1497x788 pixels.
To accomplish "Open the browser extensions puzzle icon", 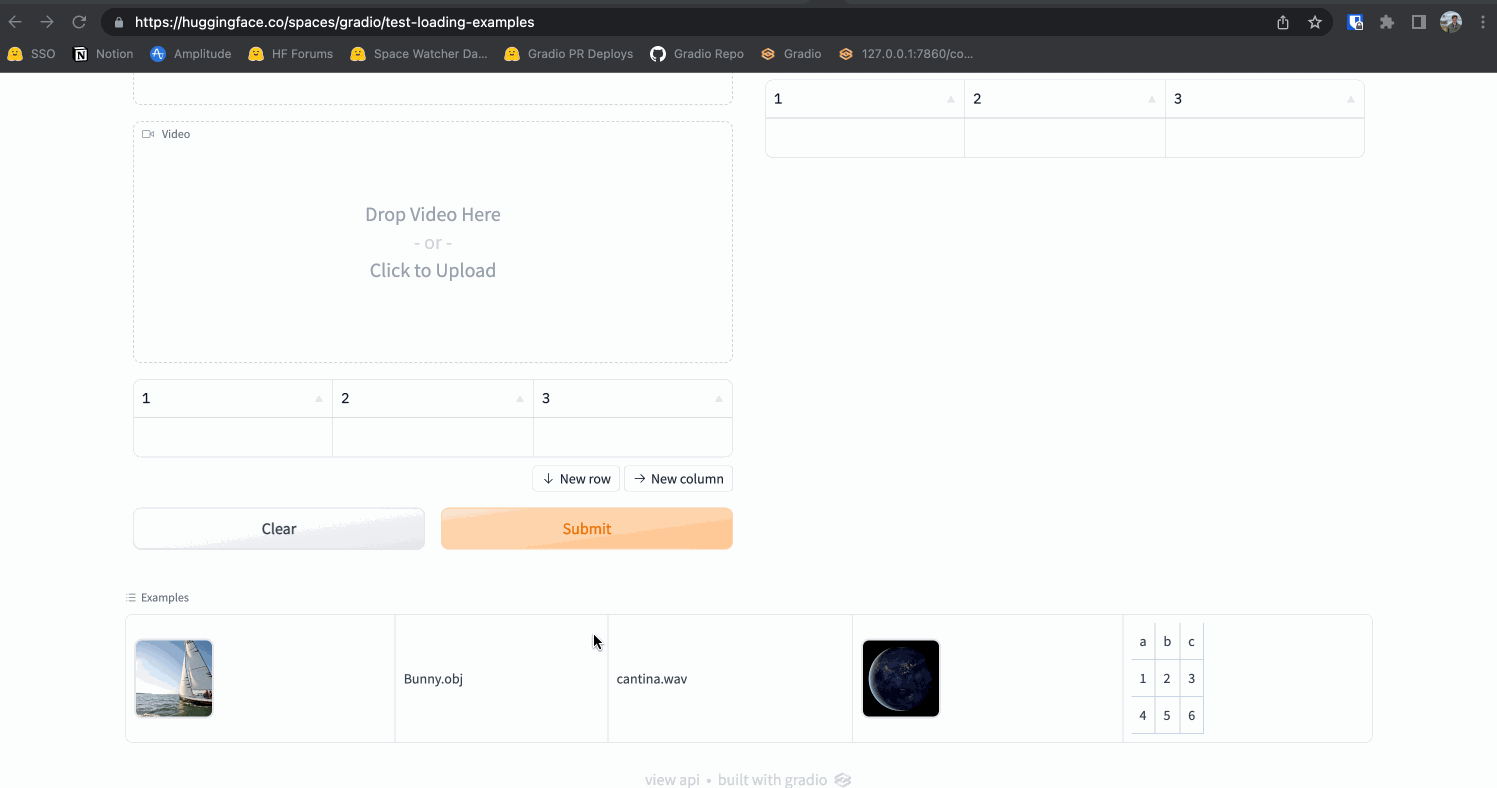I will pyautogui.click(x=1387, y=21).
